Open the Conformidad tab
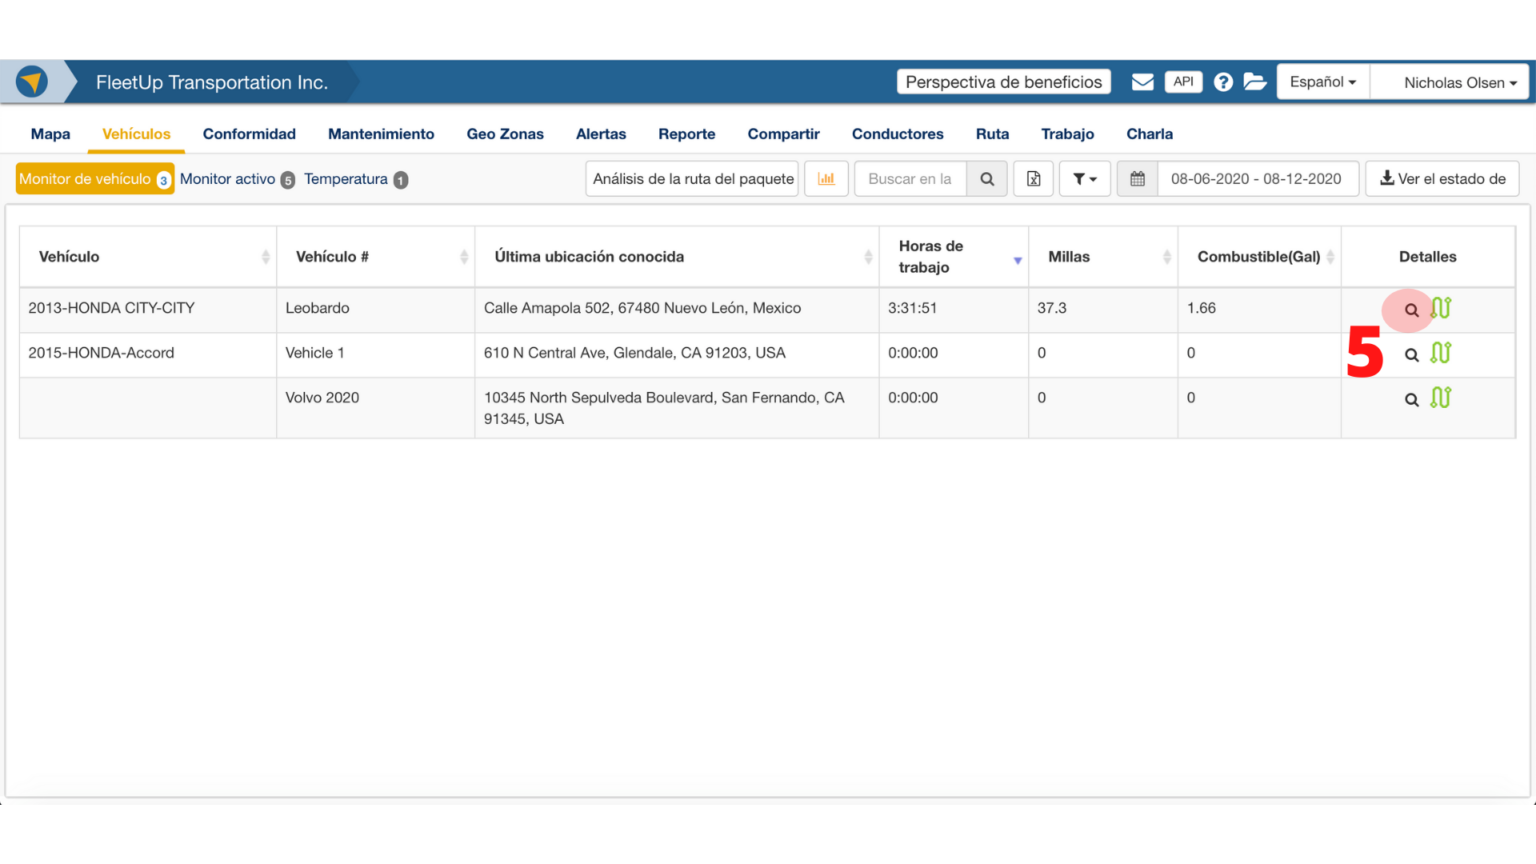Image resolution: width=1536 pixels, height=864 pixels. [x=249, y=134]
